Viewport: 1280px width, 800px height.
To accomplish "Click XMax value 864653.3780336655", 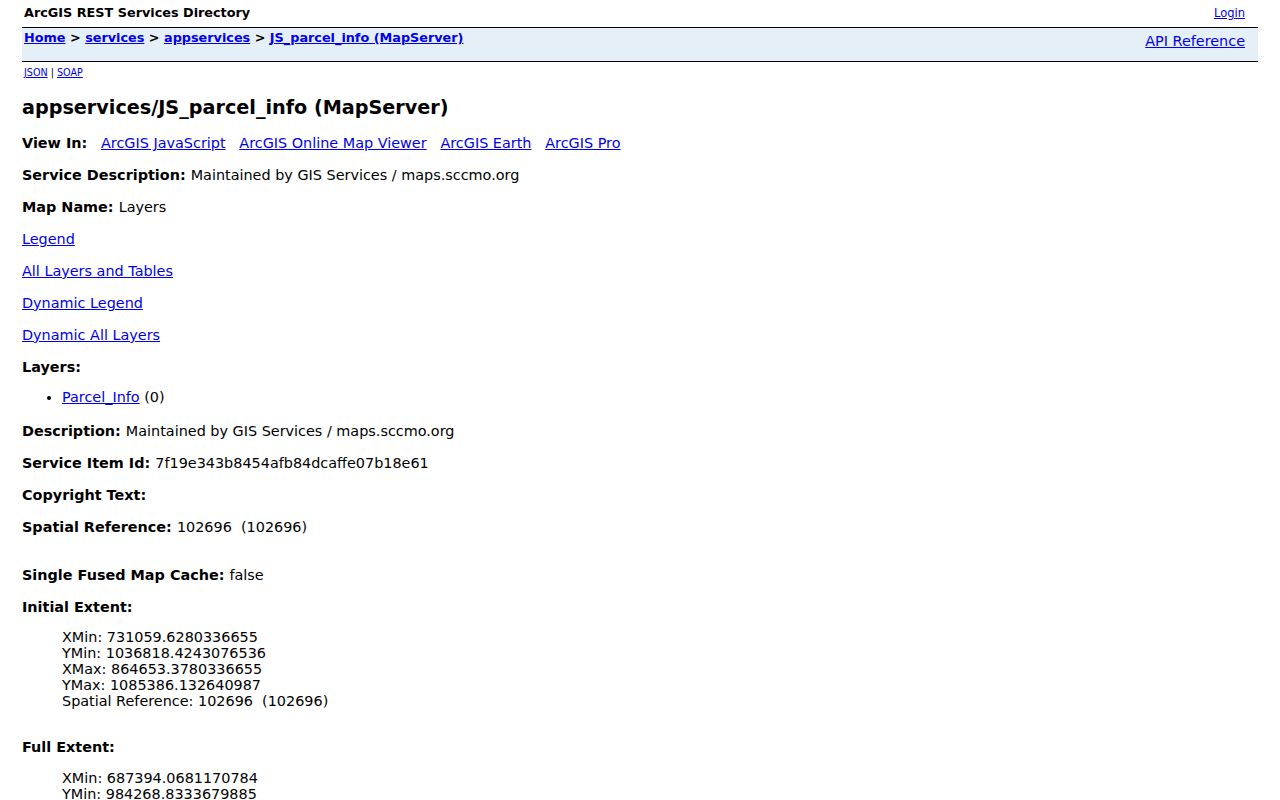I will point(187,669).
